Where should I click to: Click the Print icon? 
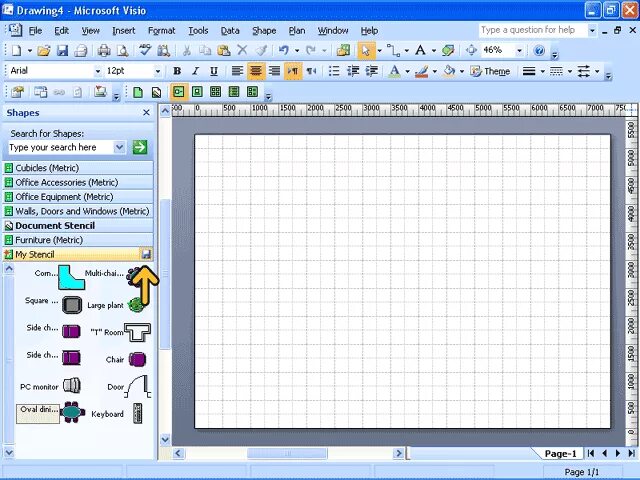coord(104,51)
